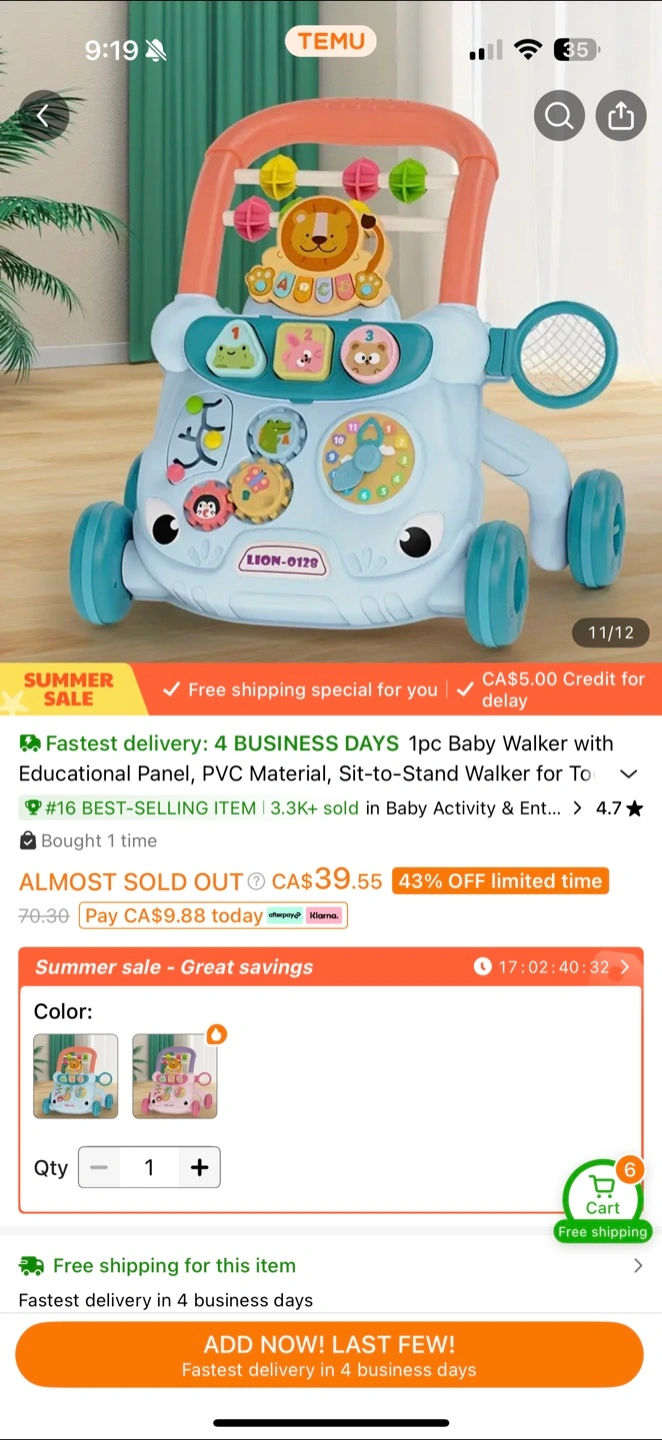This screenshot has height=1440, width=662.
Task: Expand free shipping details arrow
Action: [638, 1266]
